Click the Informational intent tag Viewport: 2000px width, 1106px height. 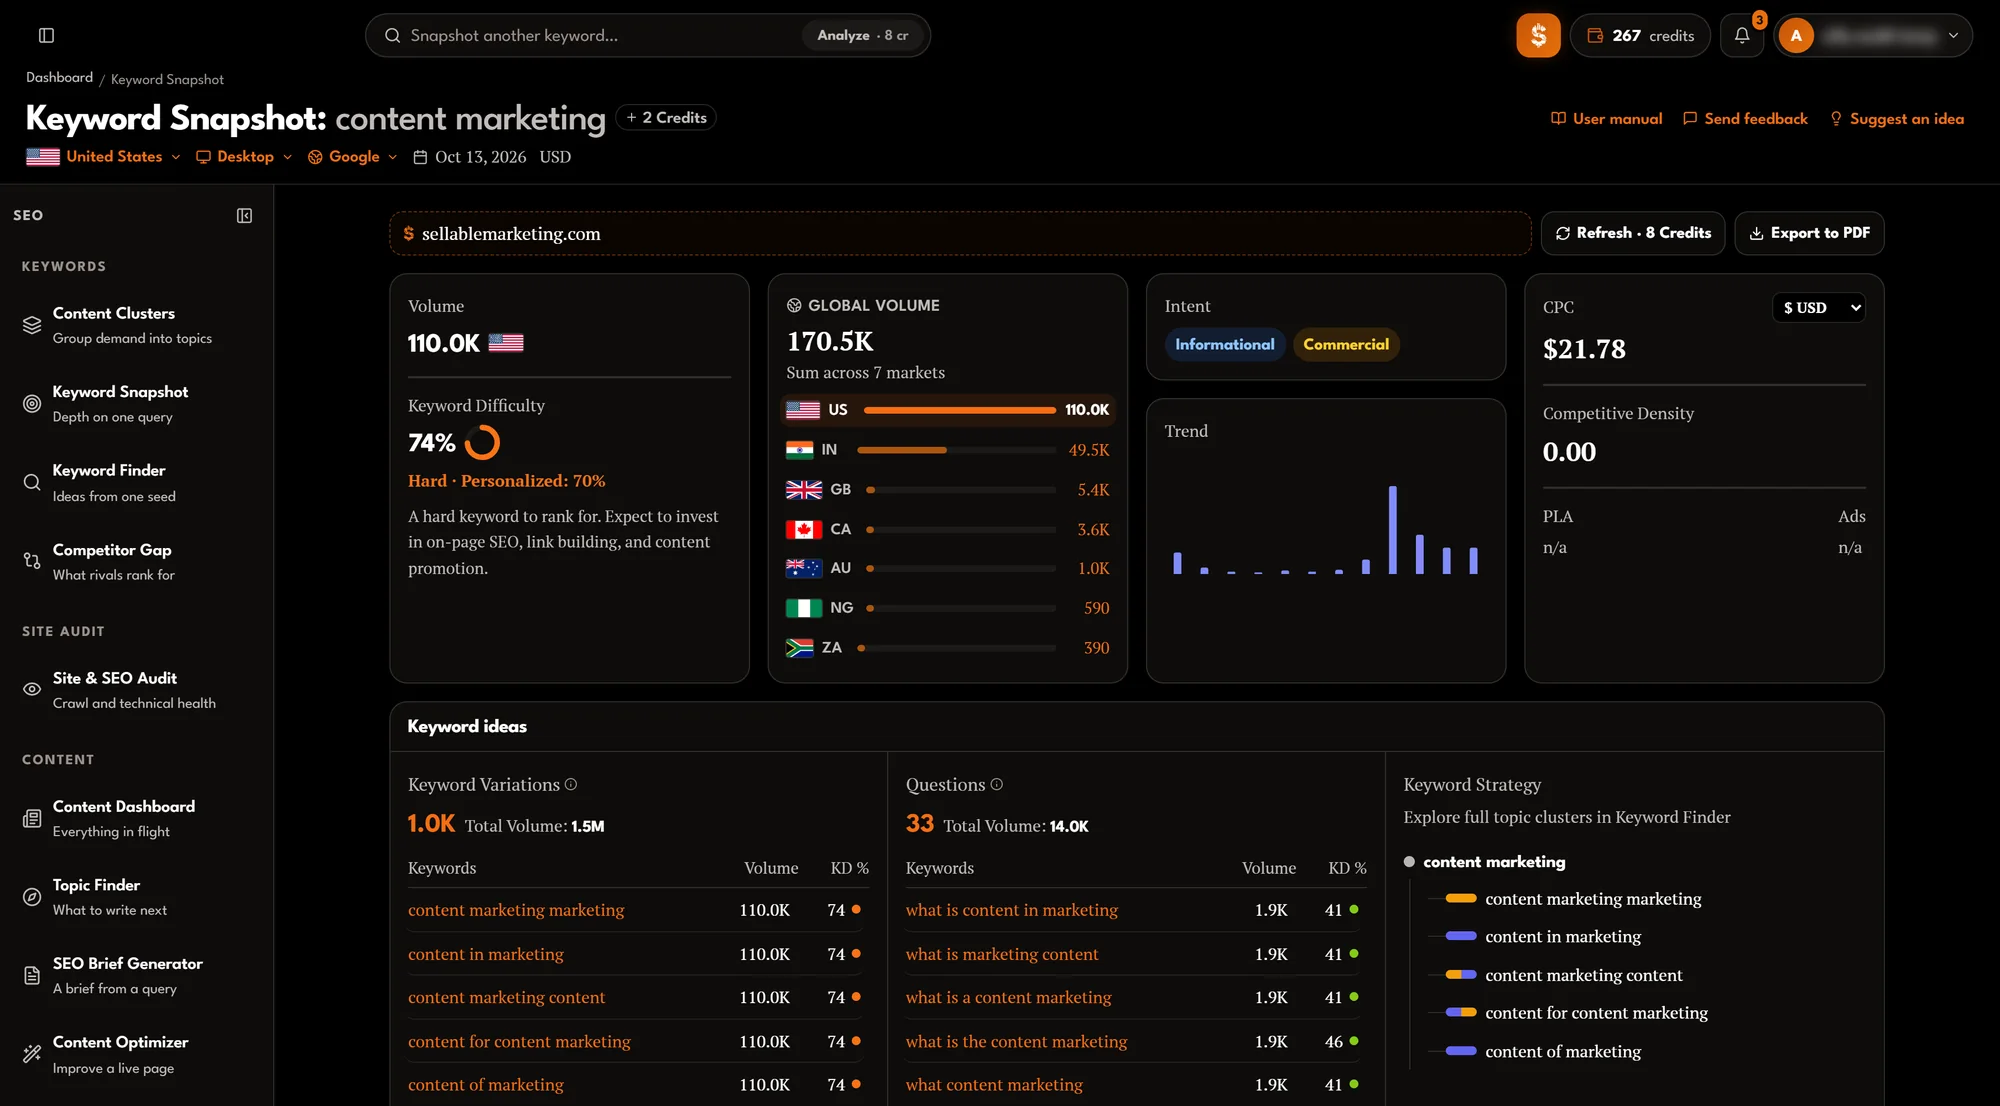(x=1225, y=344)
